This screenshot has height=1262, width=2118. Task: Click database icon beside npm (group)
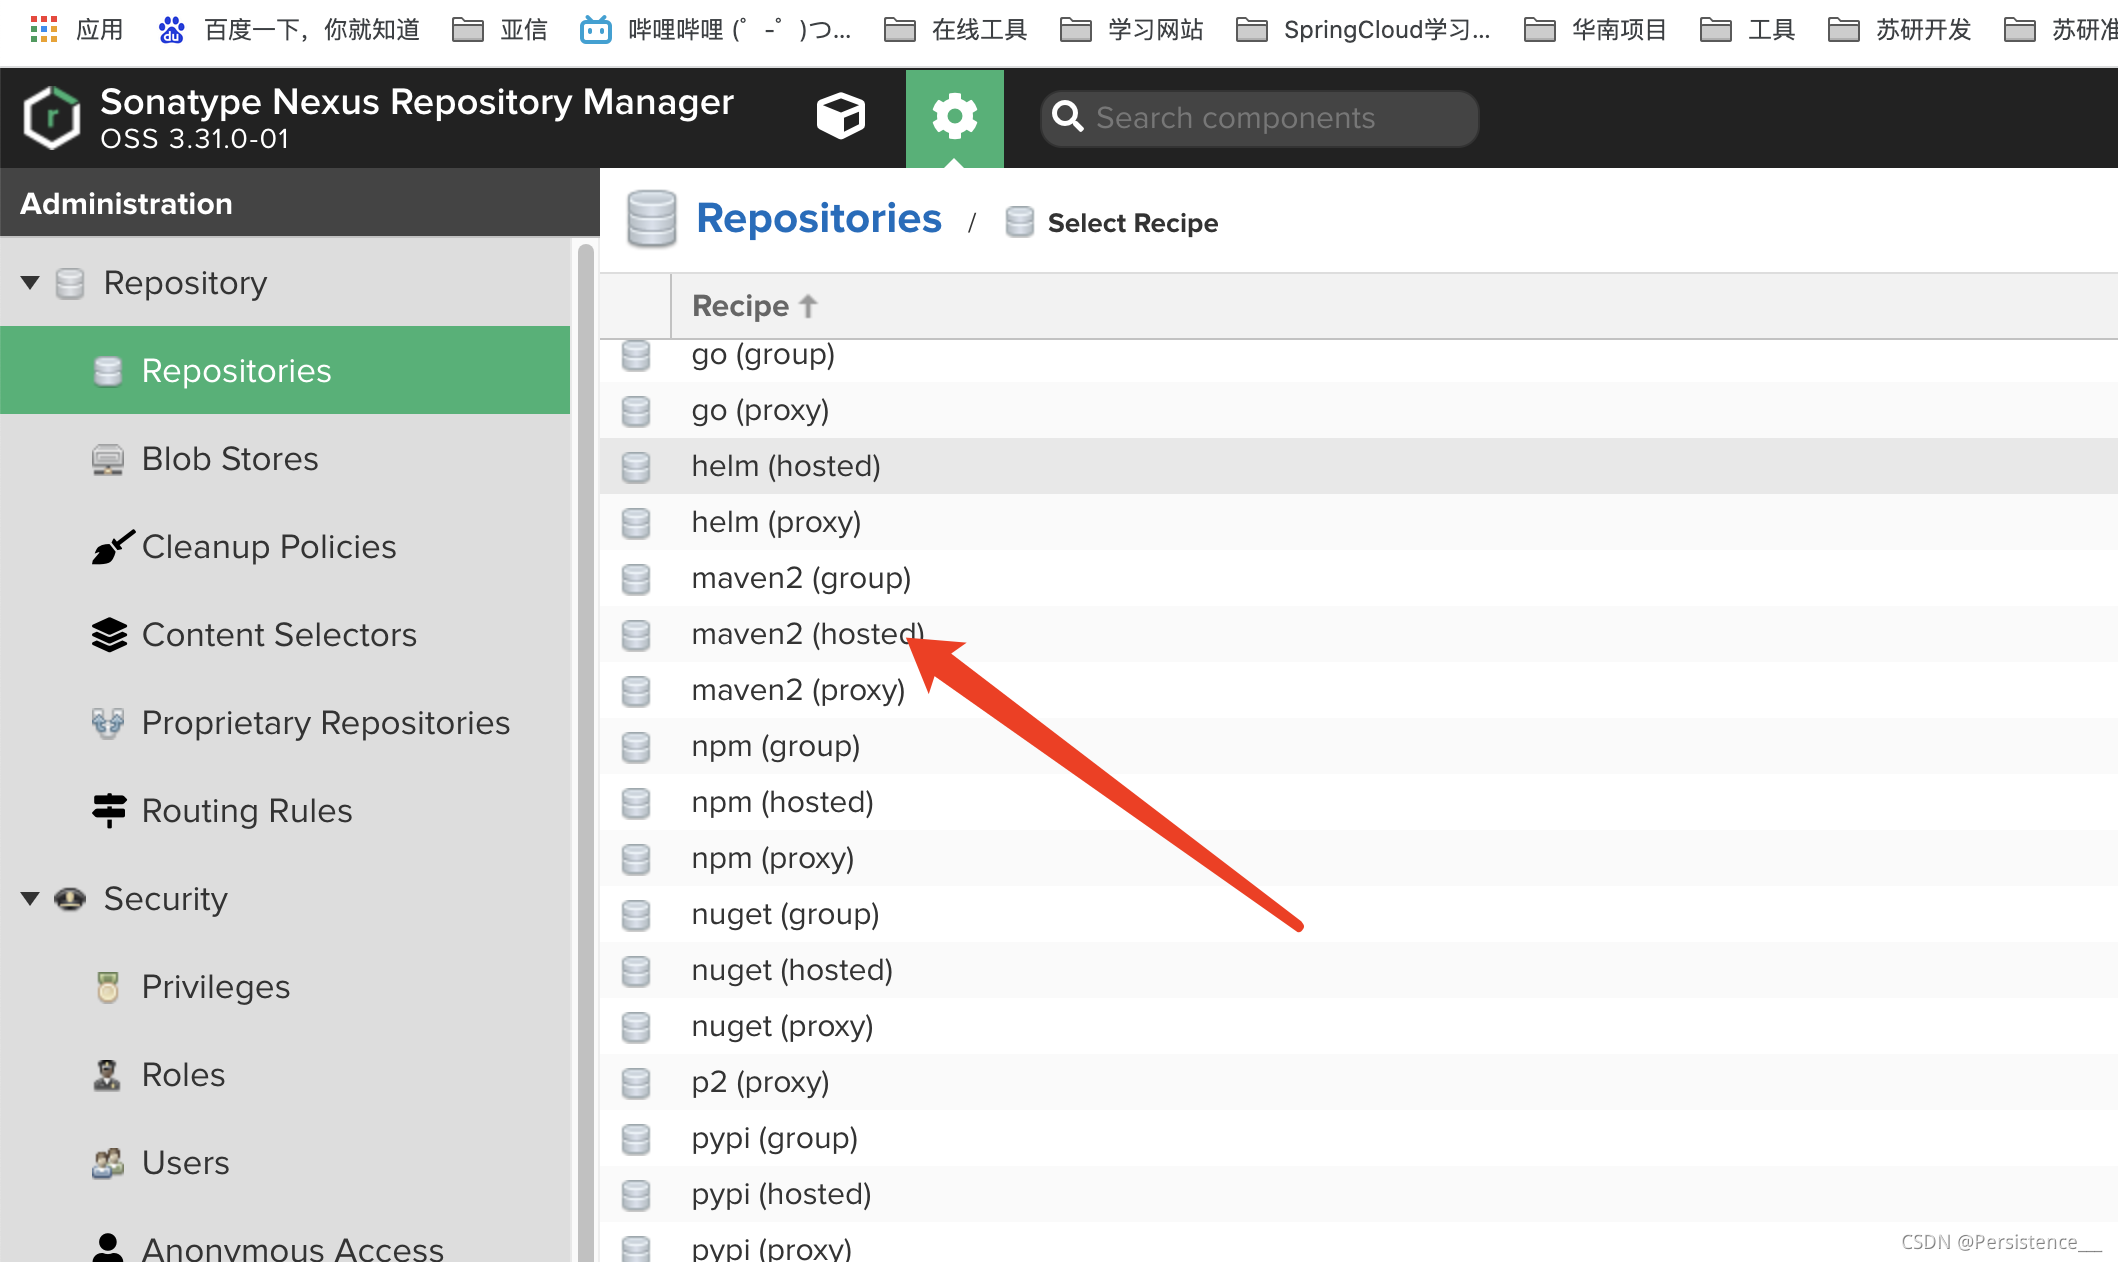click(x=636, y=747)
